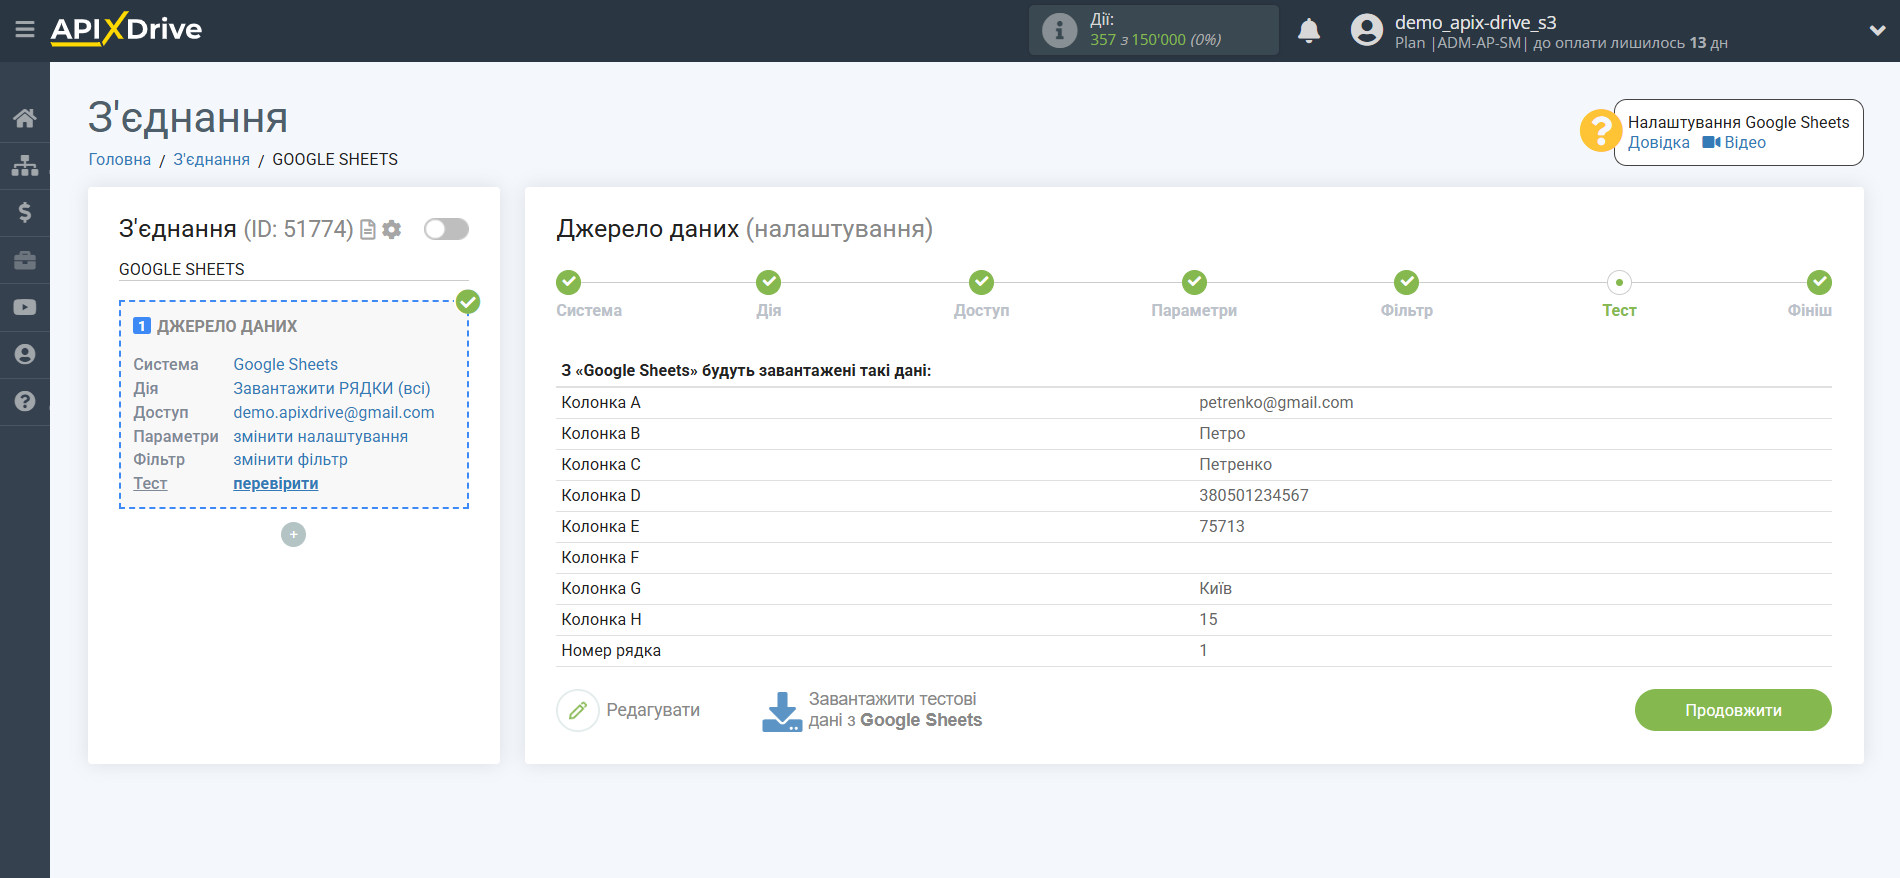This screenshot has width=1900, height=878.
Task: Click the Колонка A label
Action: (x=601, y=402)
